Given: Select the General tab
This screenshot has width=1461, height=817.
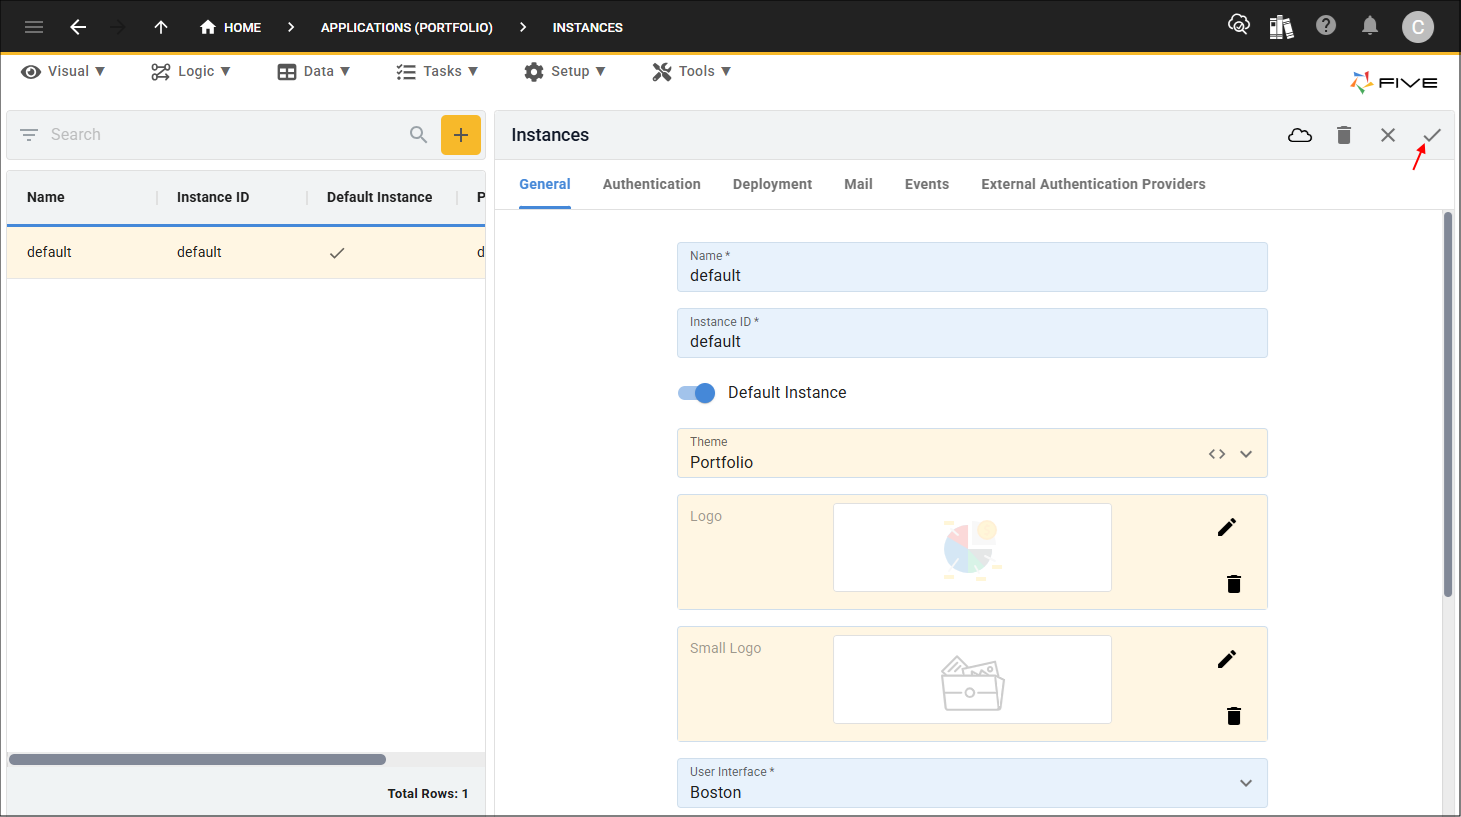Looking at the screenshot, I should [x=545, y=184].
